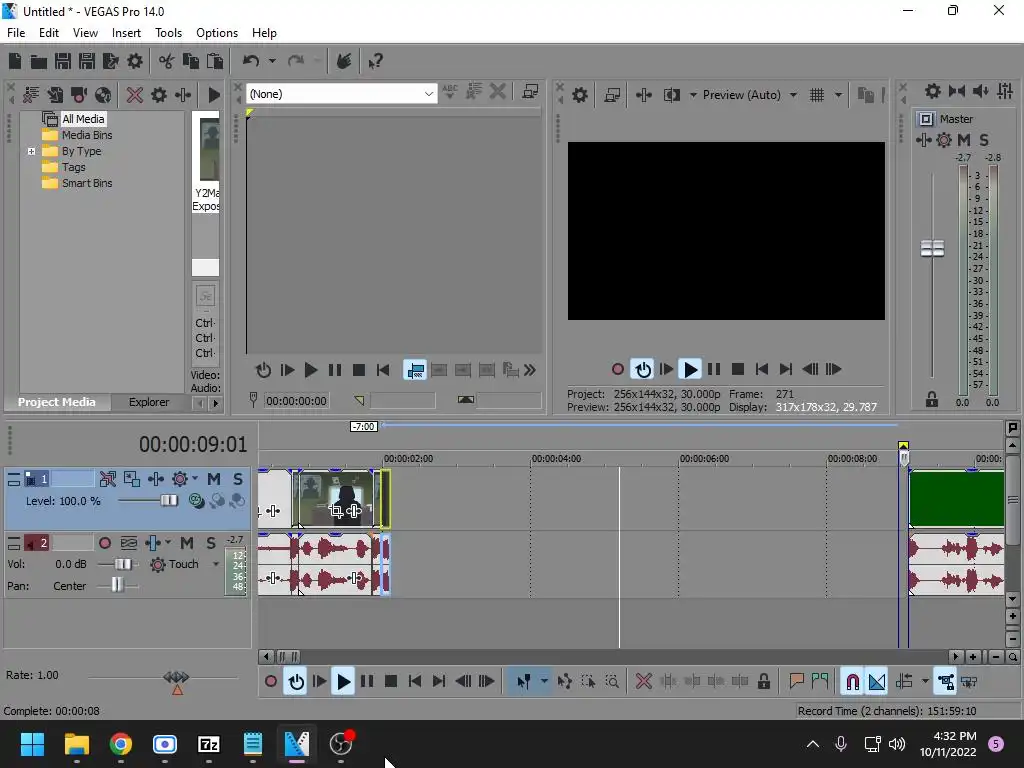Open track 1 Track FX dropdown arrow
Image resolution: width=1024 pixels, height=768 pixels.
click(x=195, y=479)
